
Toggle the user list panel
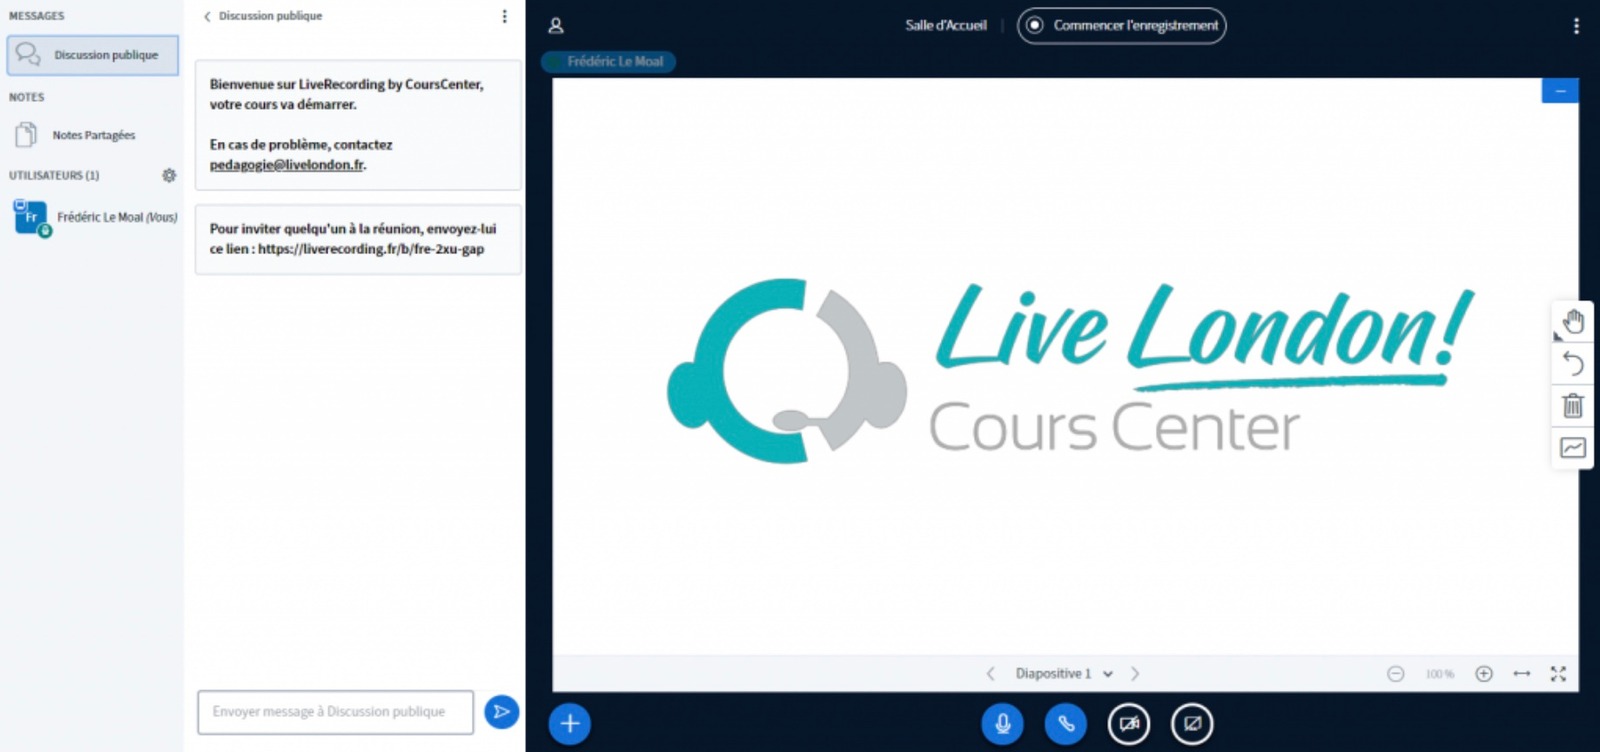click(x=556, y=26)
